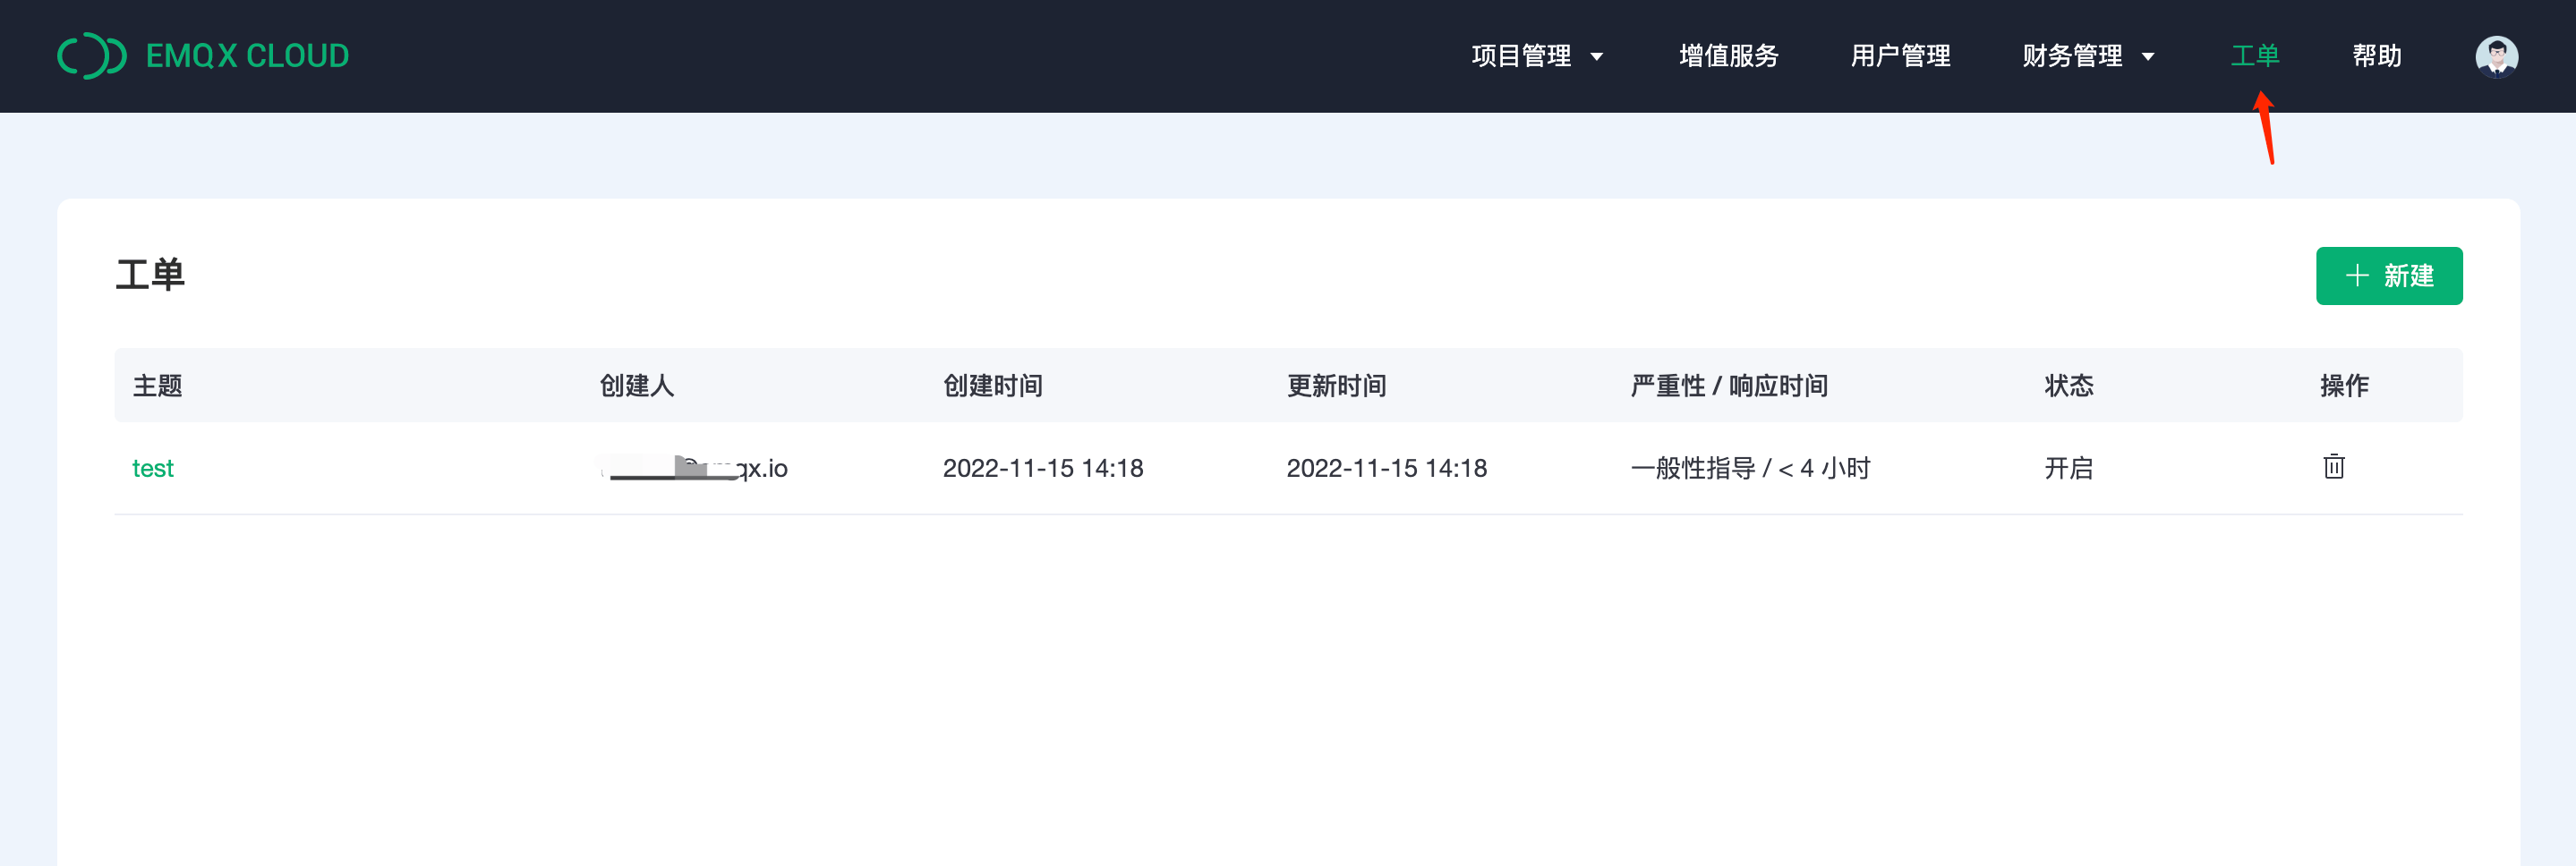
Task: Open the ticket named test
Action: tap(153, 469)
